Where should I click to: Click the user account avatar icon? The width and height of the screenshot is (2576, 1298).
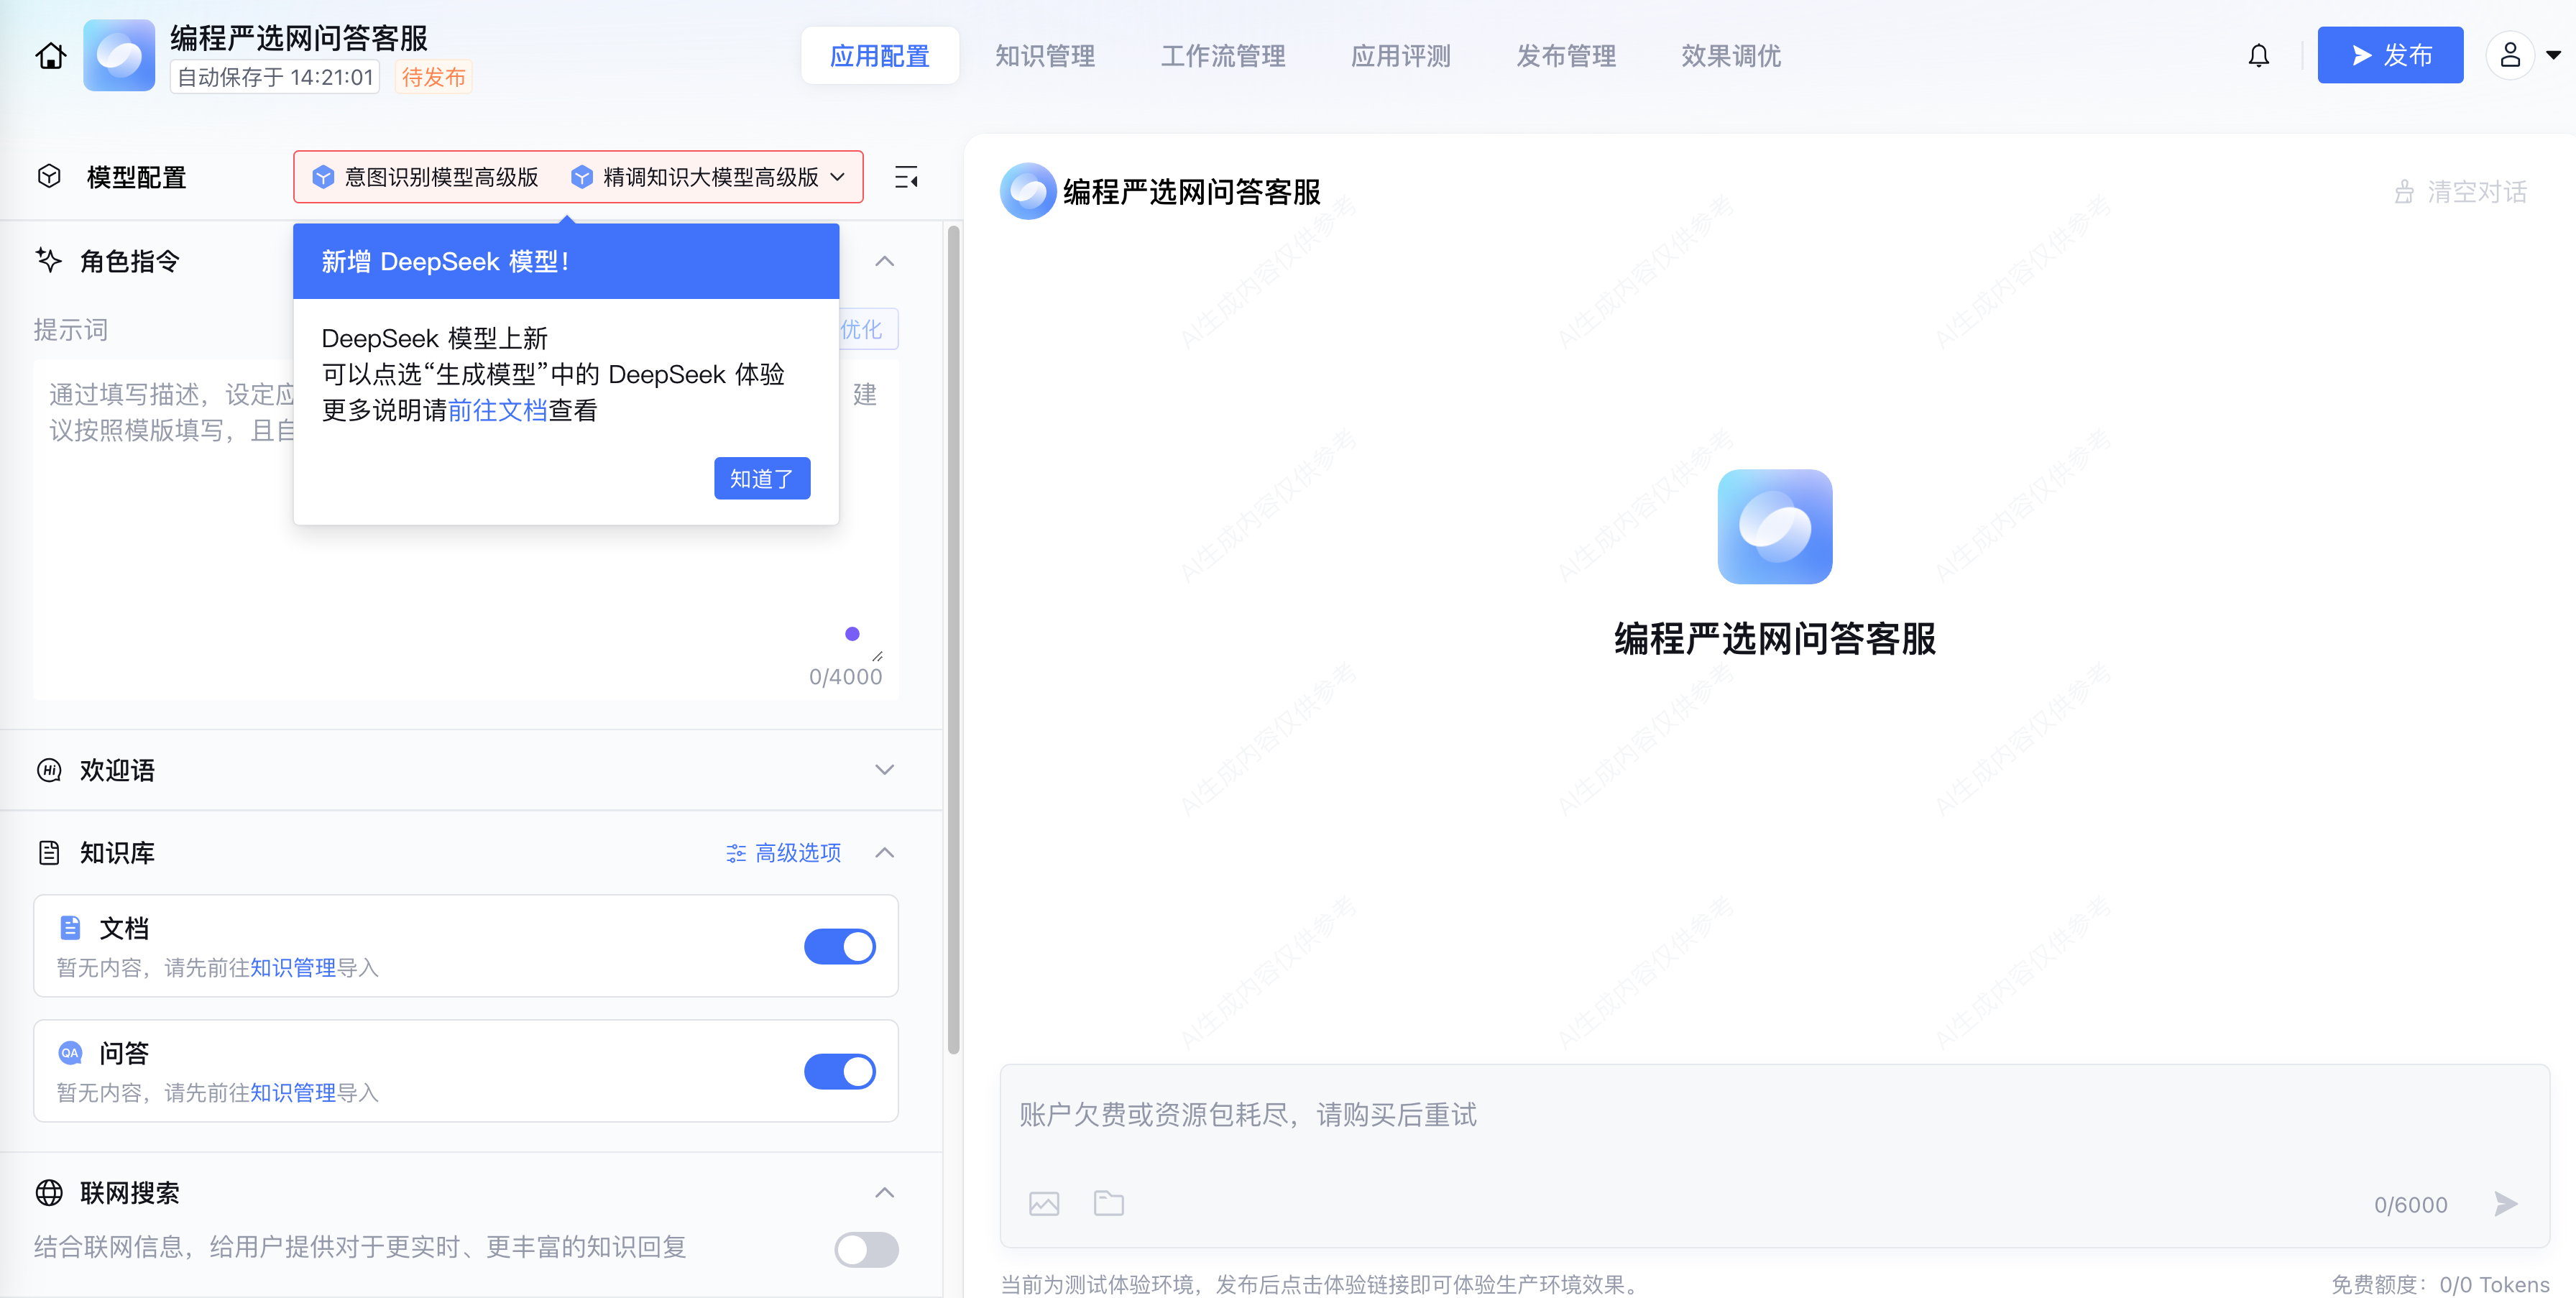[2509, 56]
